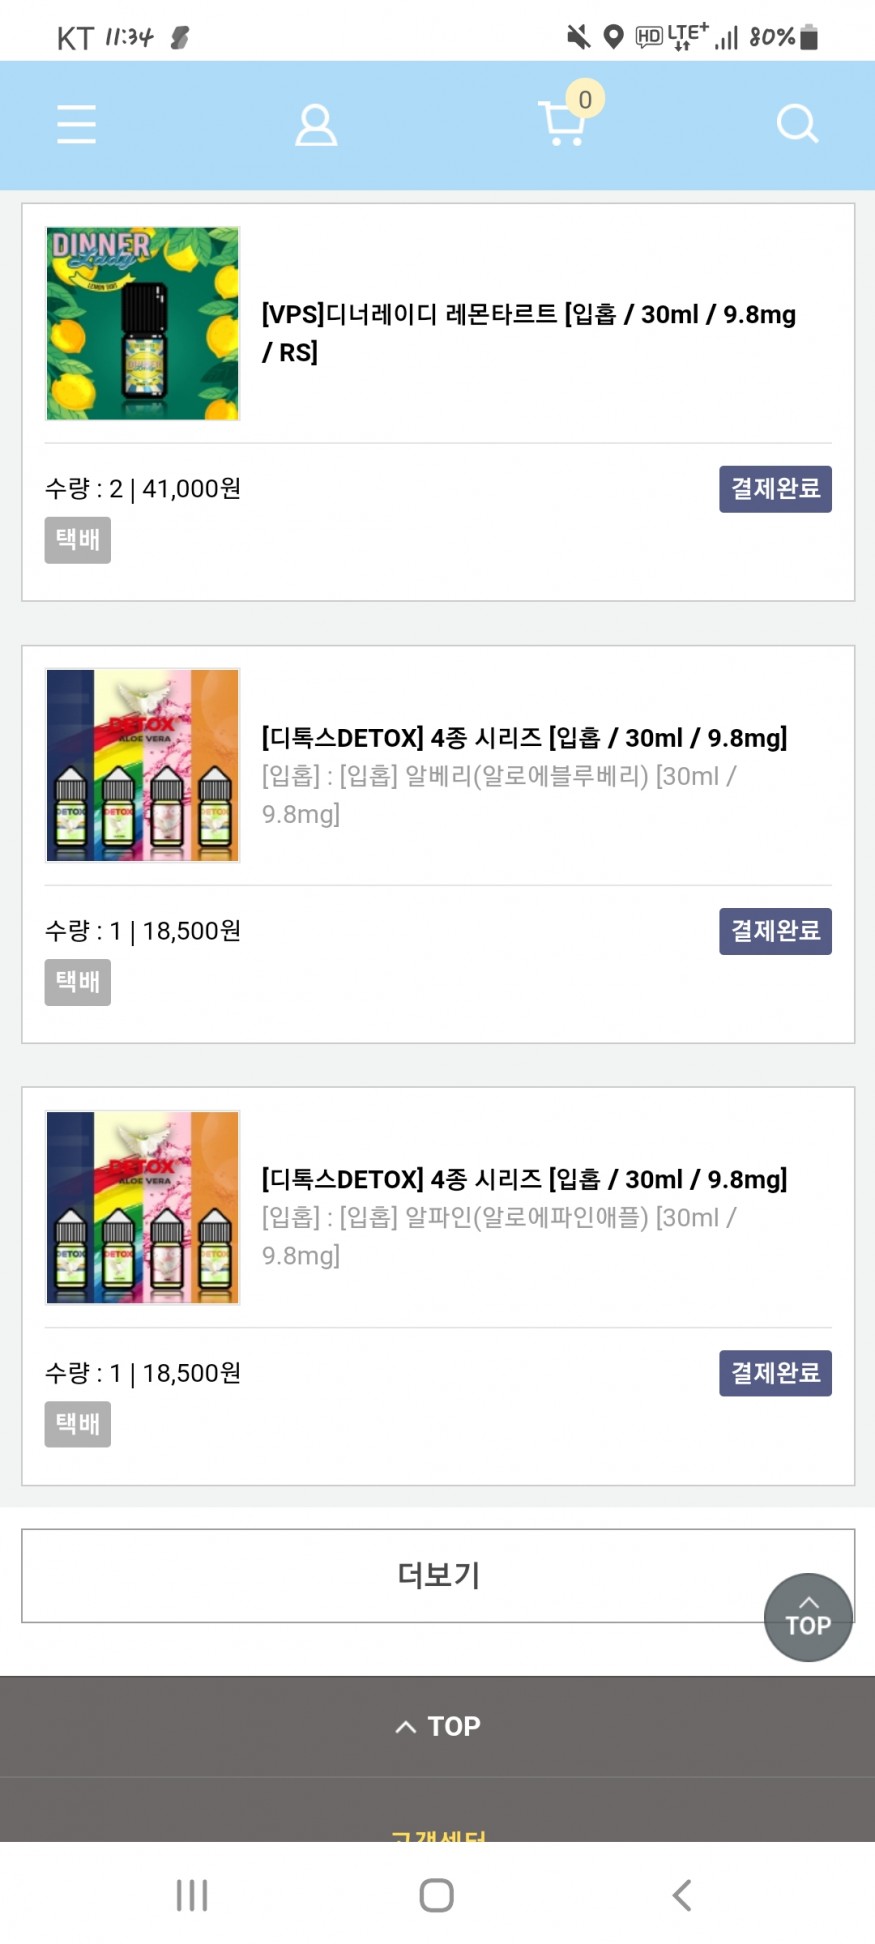875x1944 pixels.
Task: Tap 택배 tag on the 알베리 DETOX order
Action: tap(77, 982)
